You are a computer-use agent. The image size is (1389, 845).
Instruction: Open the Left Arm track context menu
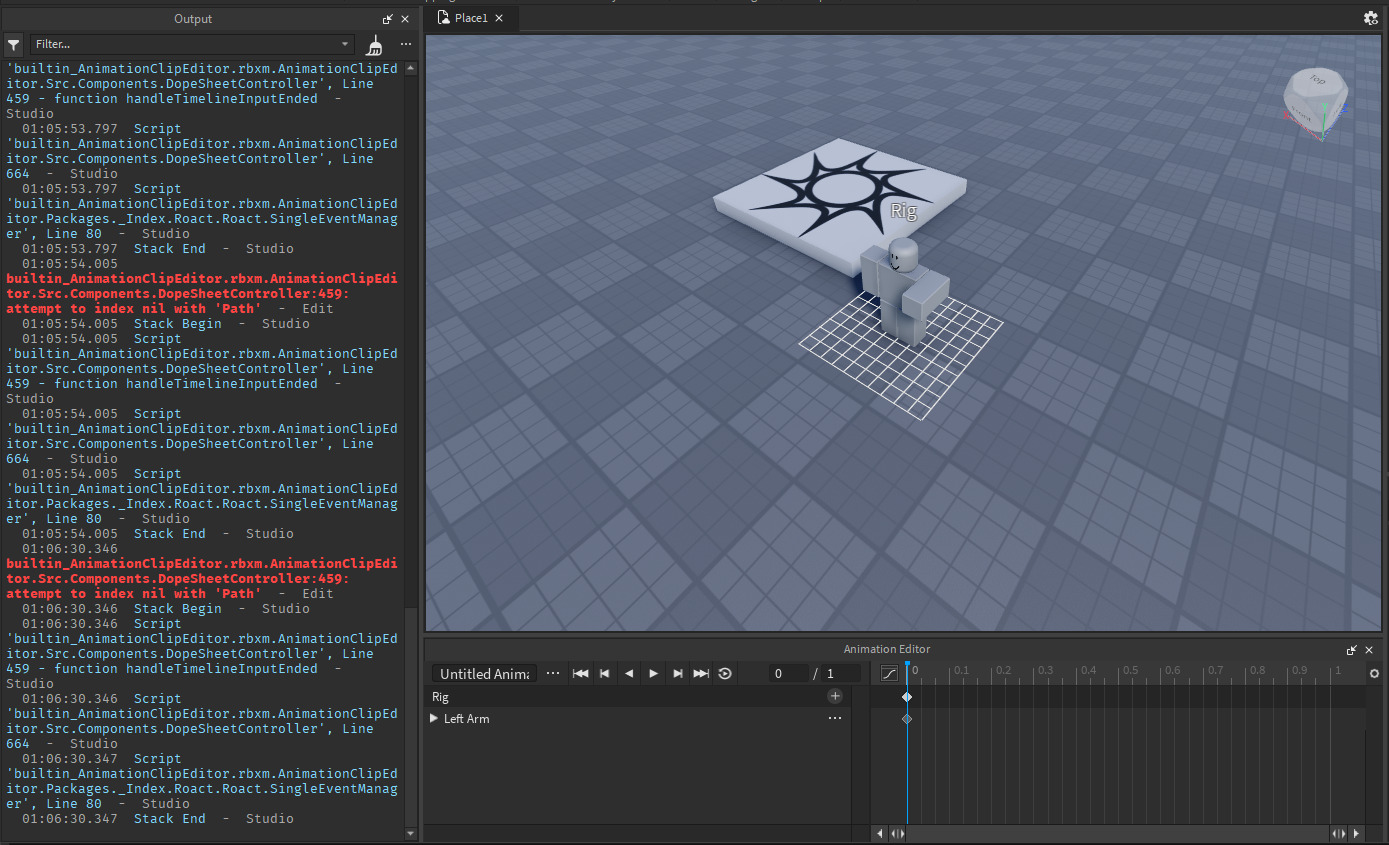coord(835,718)
